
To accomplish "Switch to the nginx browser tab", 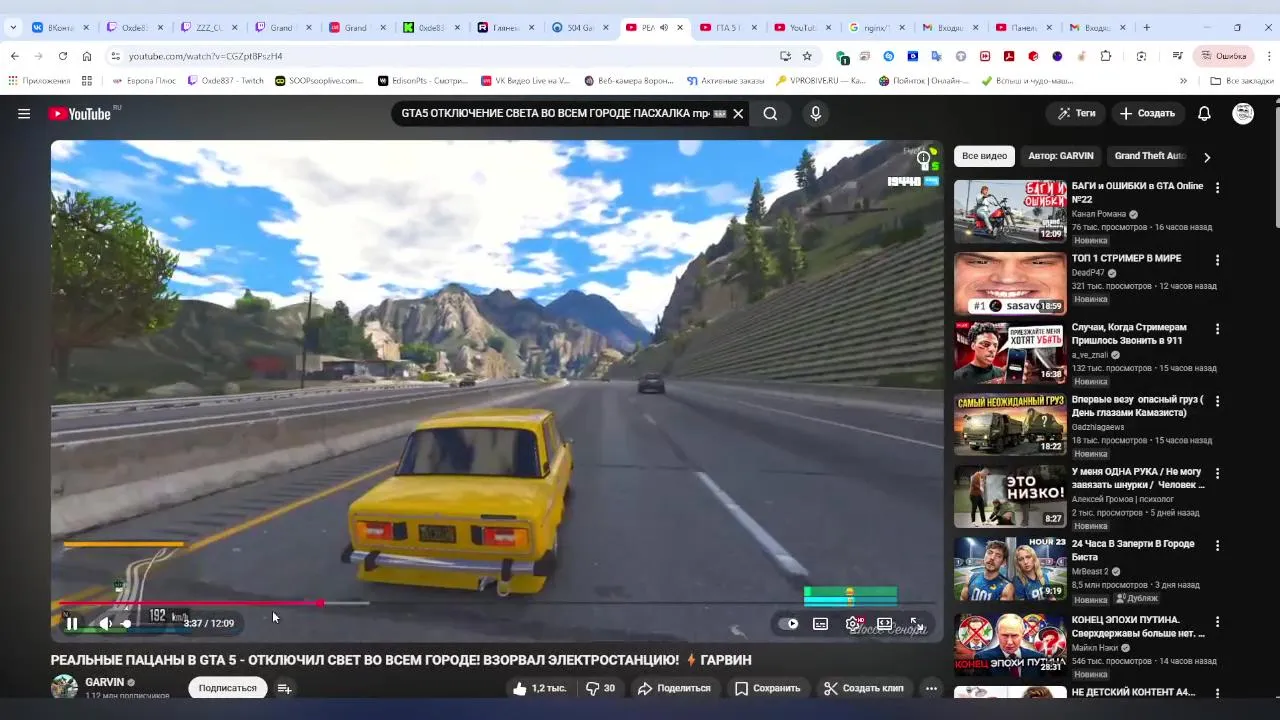I will (877, 28).
